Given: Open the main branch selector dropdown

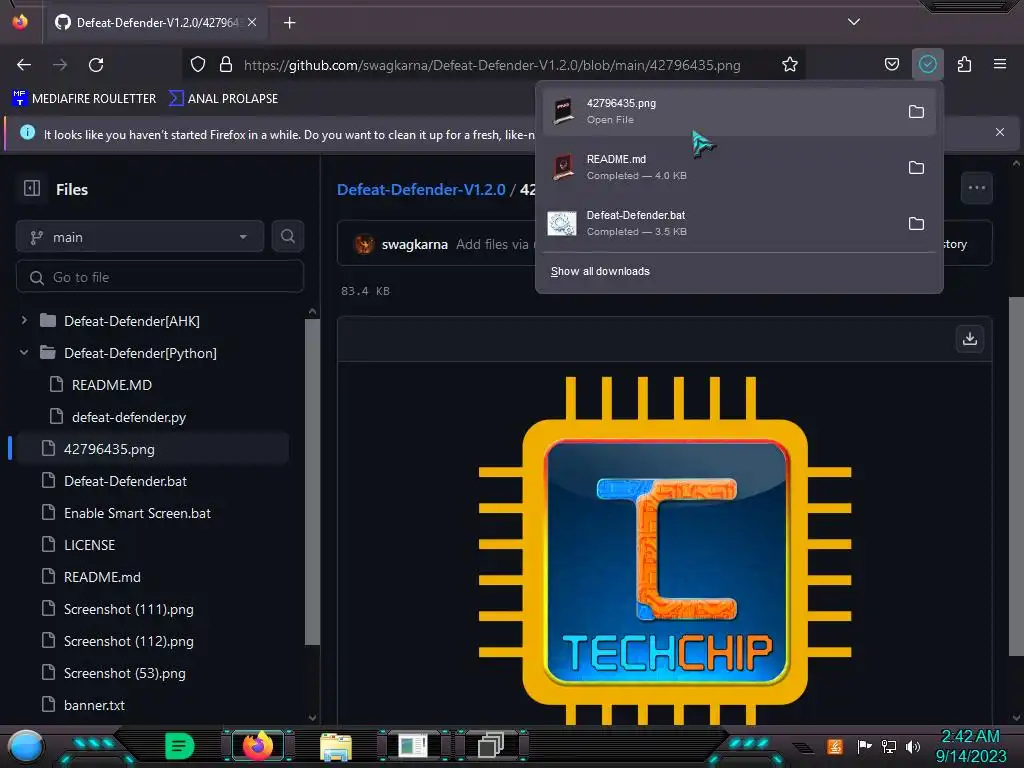Looking at the screenshot, I should pos(140,237).
